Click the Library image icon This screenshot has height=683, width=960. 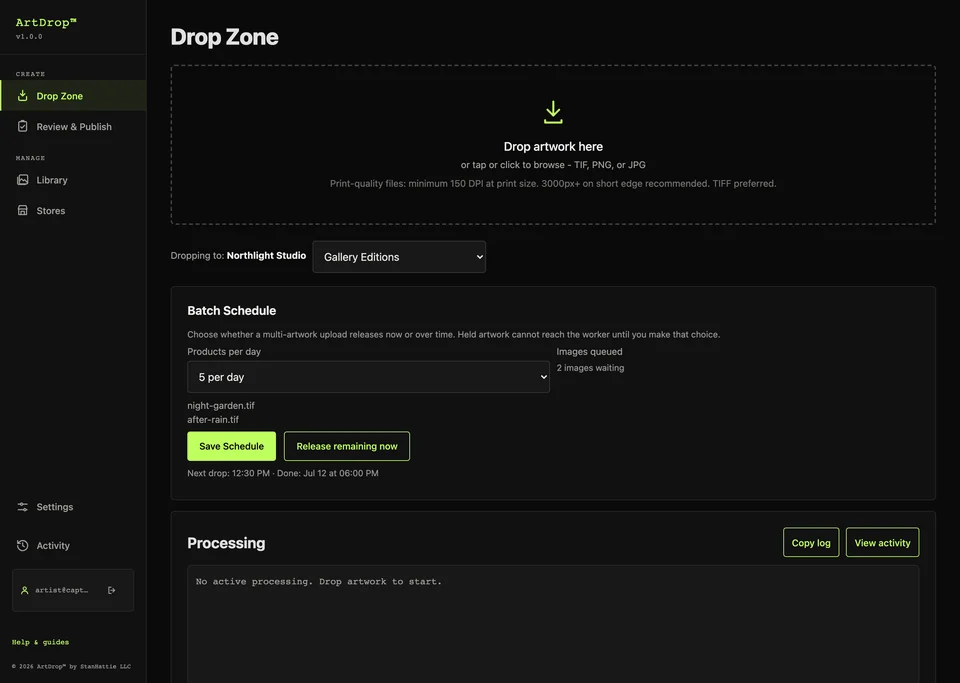[23, 180]
